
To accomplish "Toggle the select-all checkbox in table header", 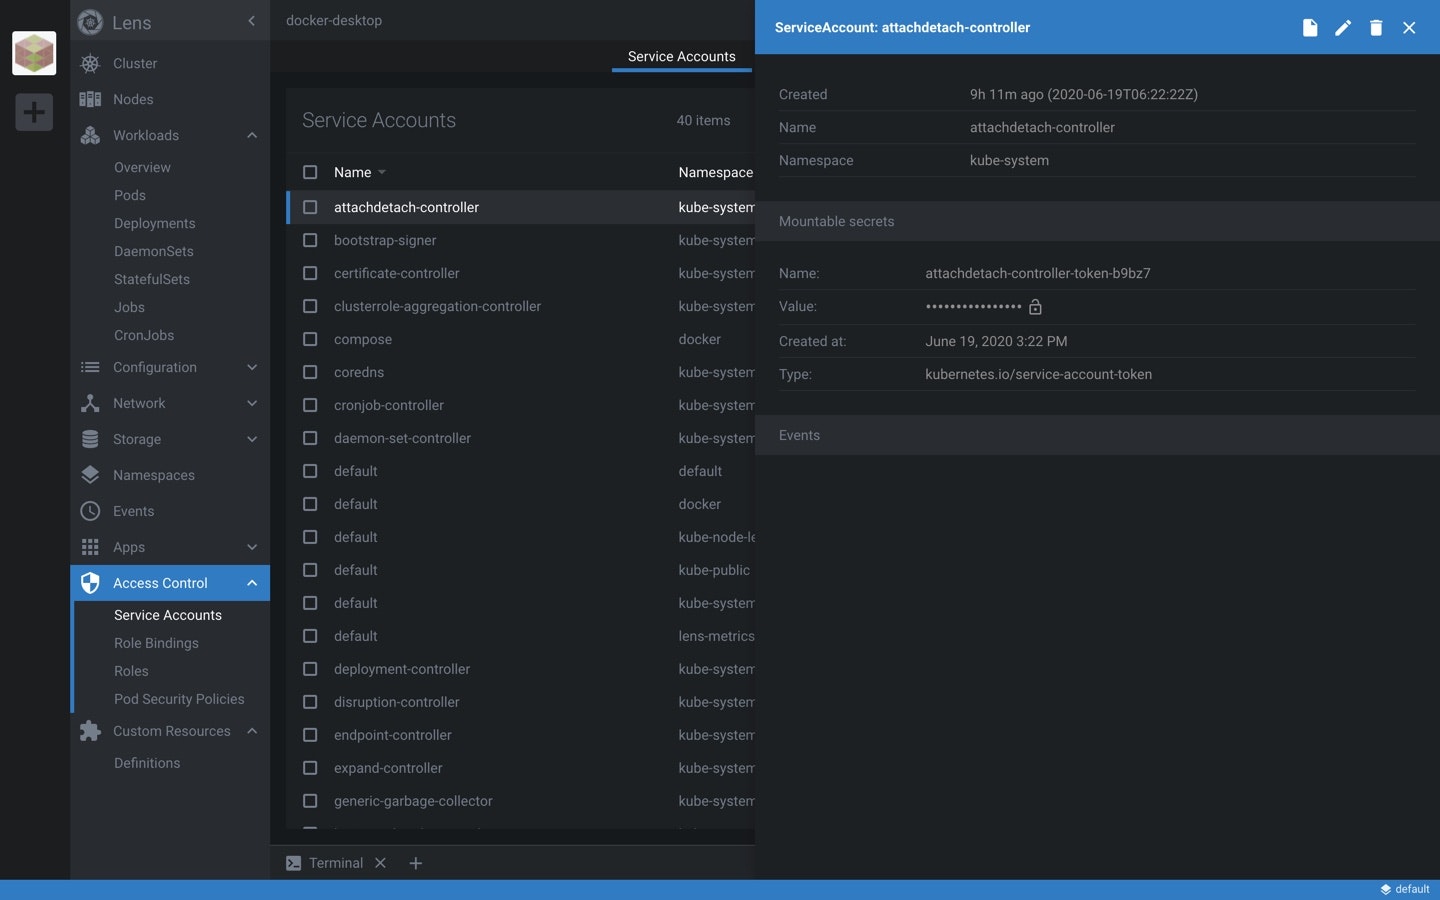I will (310, 172).
